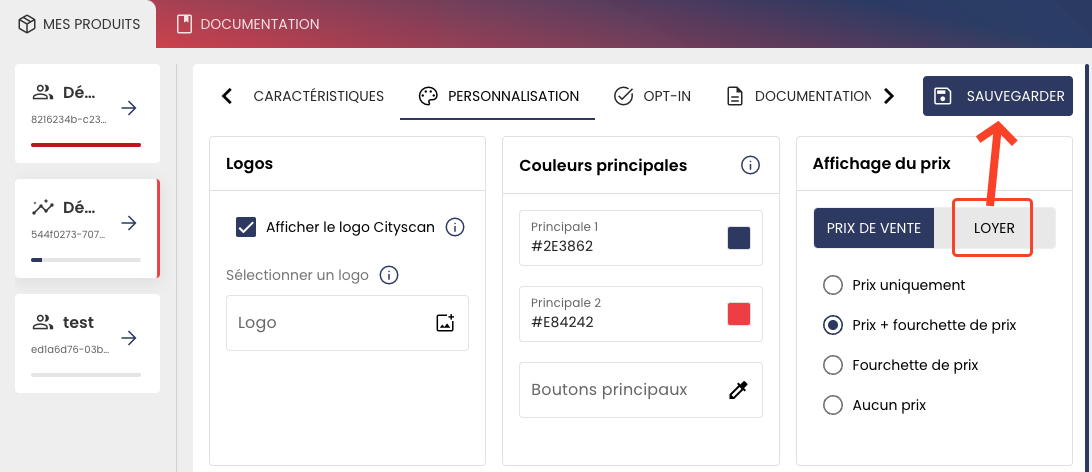This screenshot has height=472, width=1092.
Task: Show more tabs with right chevron
Action: [889, 96]
